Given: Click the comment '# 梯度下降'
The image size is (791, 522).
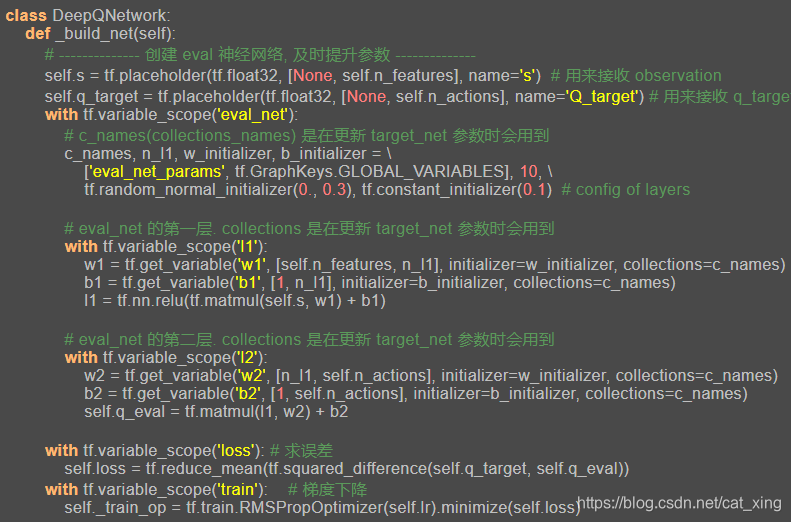Looking at the screenshot, I should coord(327,489).
